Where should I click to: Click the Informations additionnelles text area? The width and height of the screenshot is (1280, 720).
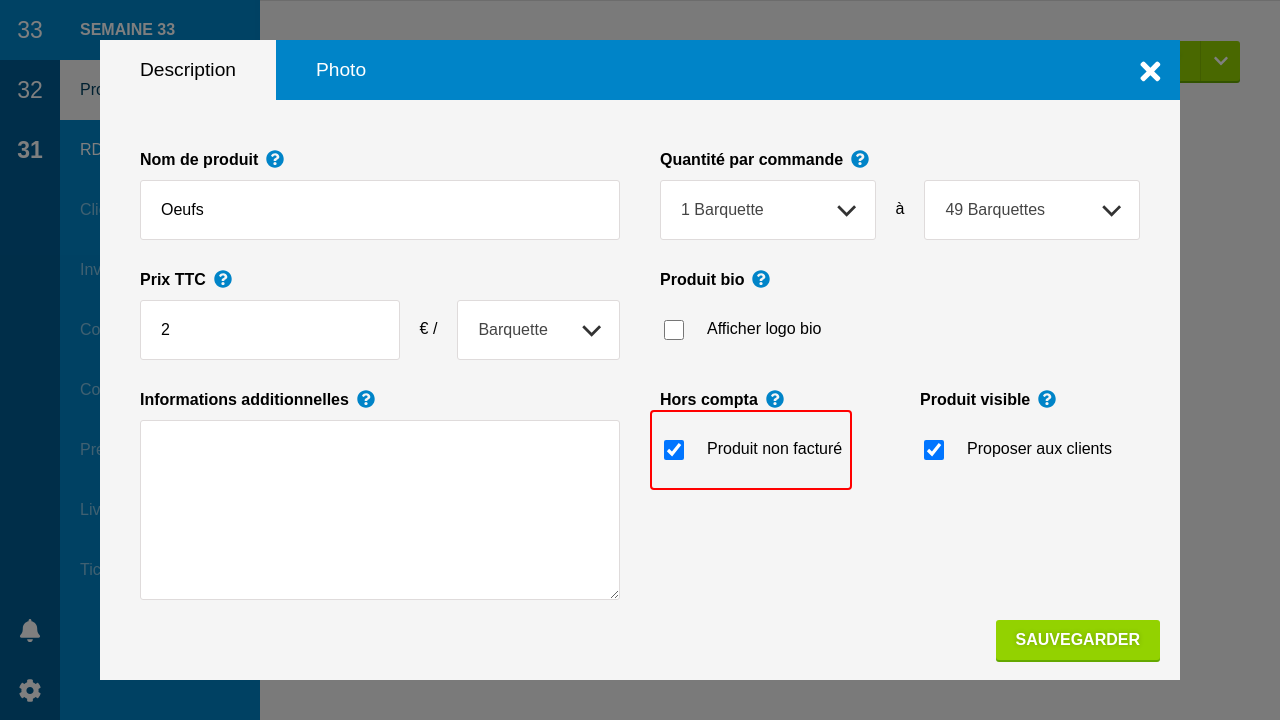(x=380, y=510)
